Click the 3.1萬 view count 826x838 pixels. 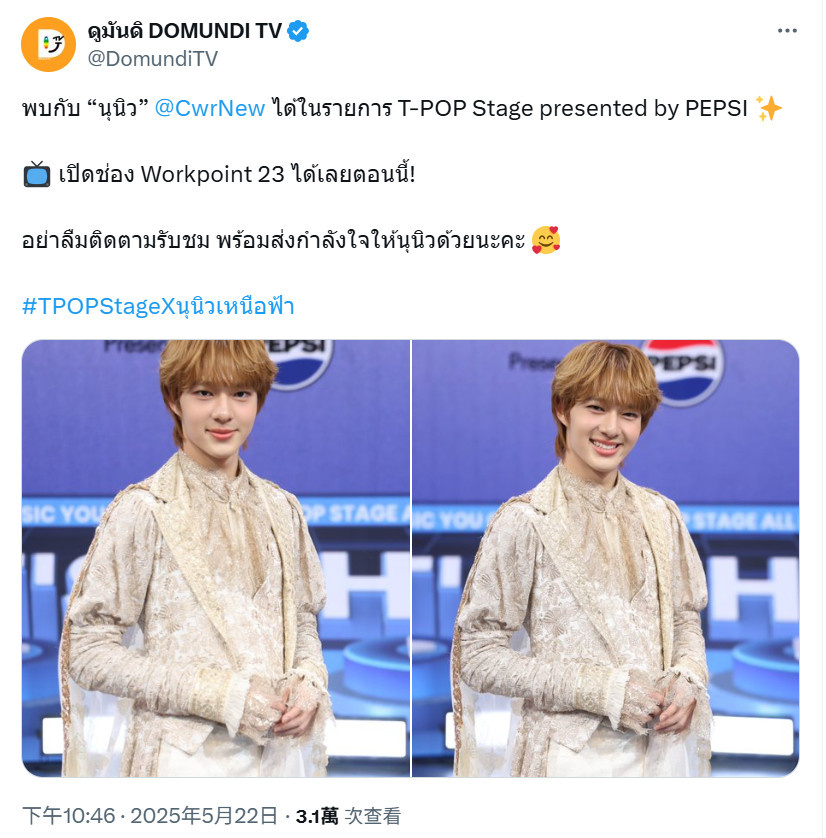[317, 816]
